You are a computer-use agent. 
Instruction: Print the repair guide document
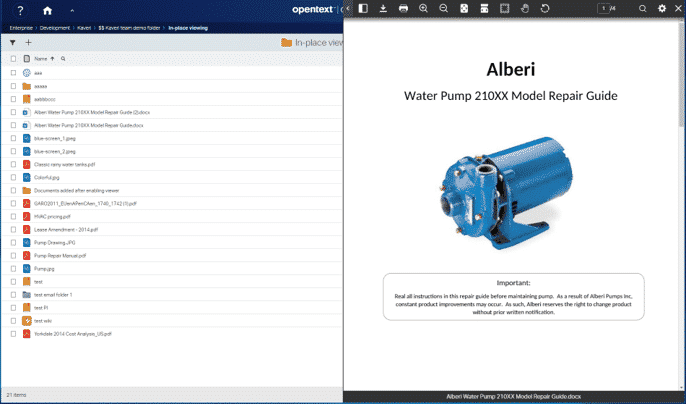tap(403, 8)
